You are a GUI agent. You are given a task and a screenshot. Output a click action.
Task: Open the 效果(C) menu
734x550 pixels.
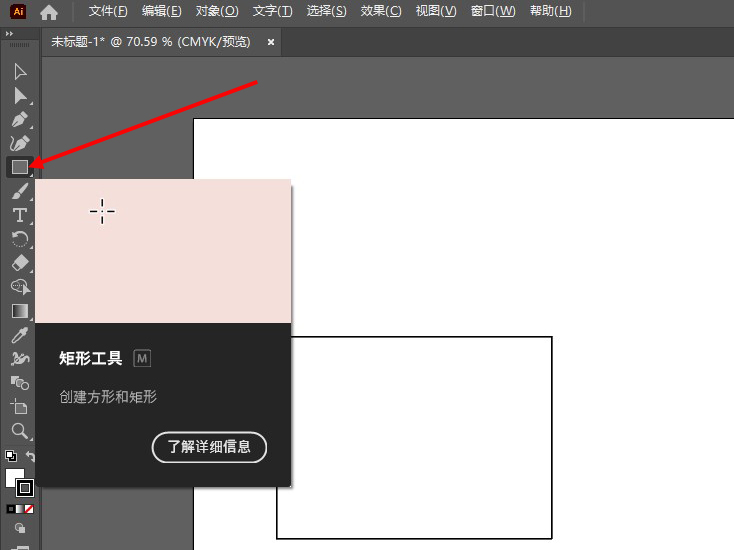pyautogui.click(x=380, y=11)
